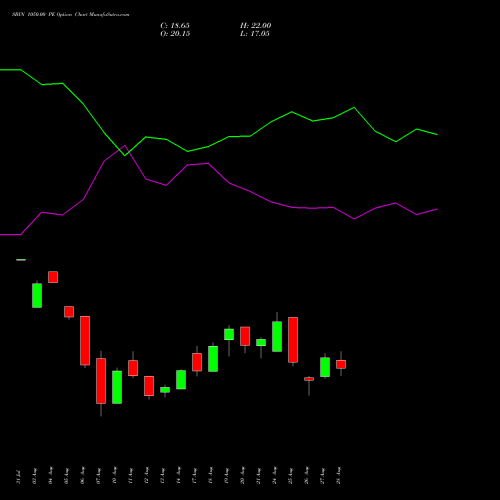Click the small green candlestick for 21 Aug
500x500 pixels.
point(261,343)
